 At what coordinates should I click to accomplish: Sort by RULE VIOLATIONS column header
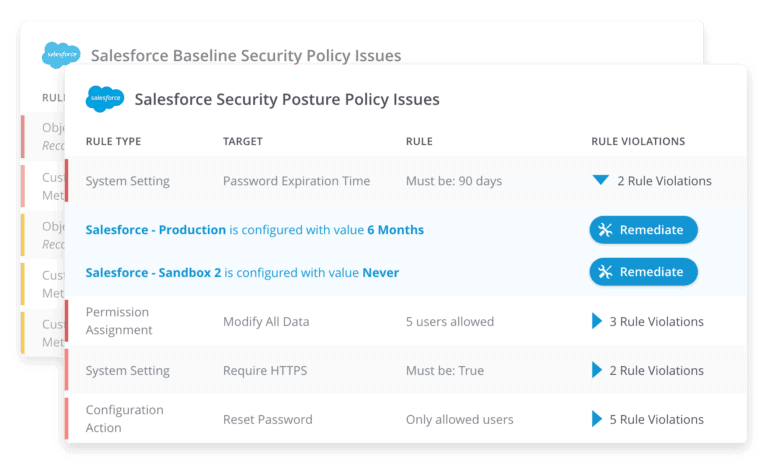coord(638,142)
